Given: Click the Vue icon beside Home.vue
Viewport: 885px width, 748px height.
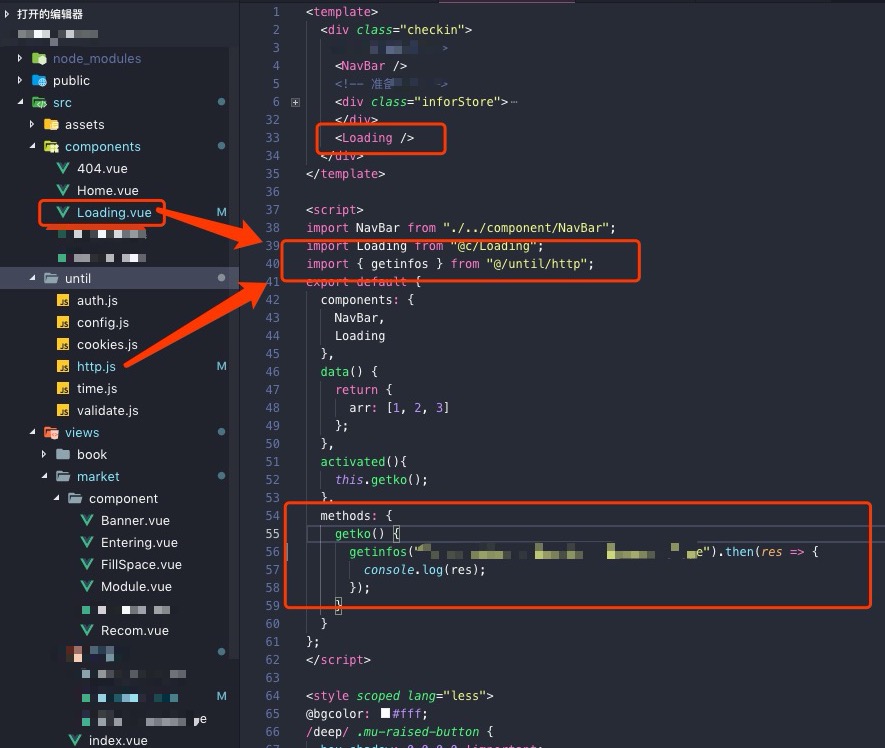Looking at the screenshot, I should point(63,190).
